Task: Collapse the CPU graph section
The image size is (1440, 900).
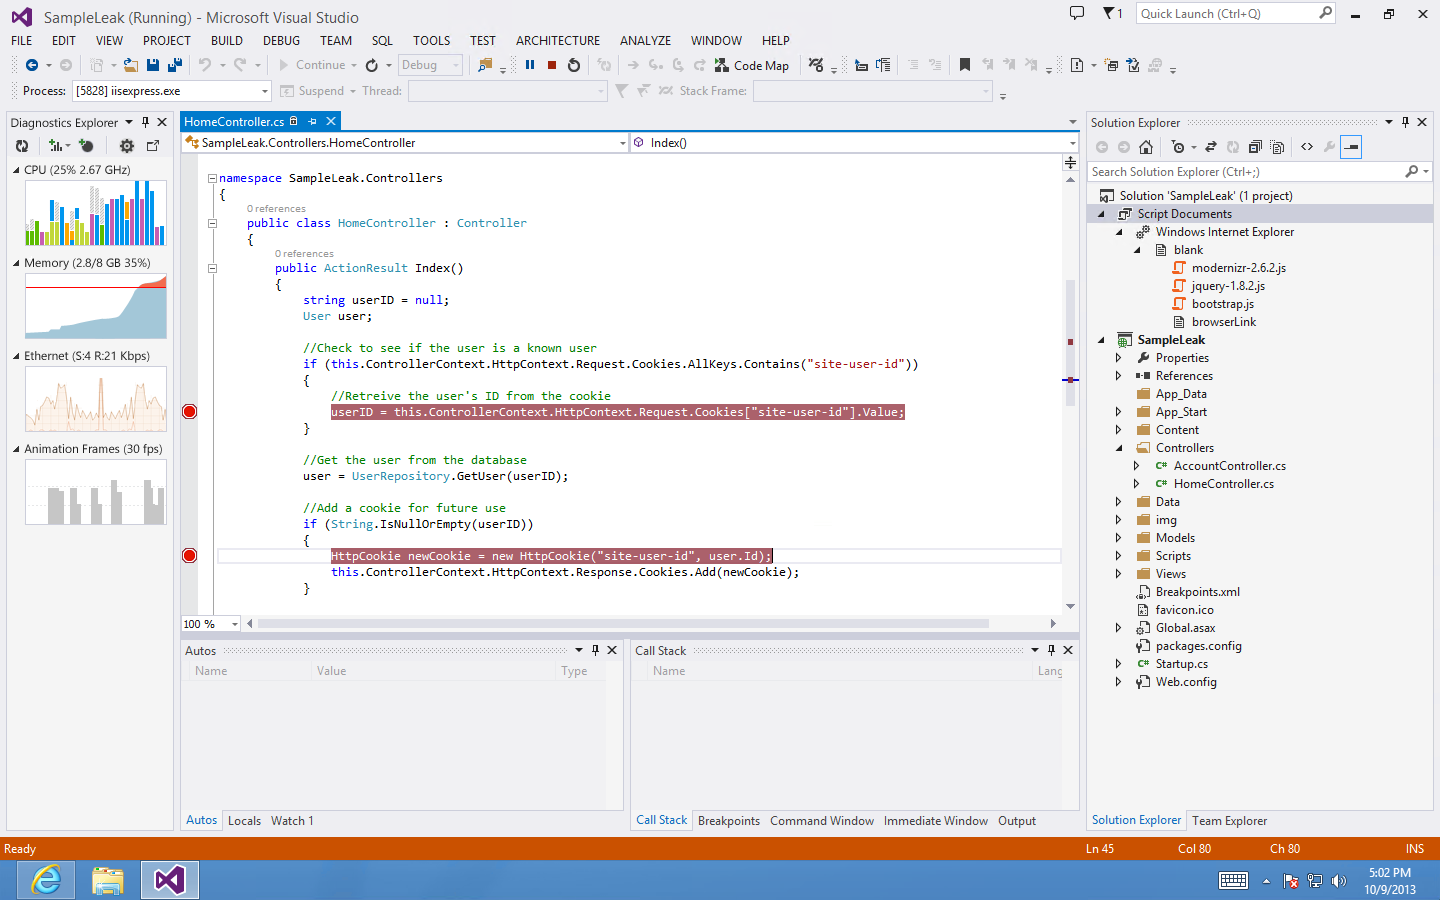Action: coord(16,170)
